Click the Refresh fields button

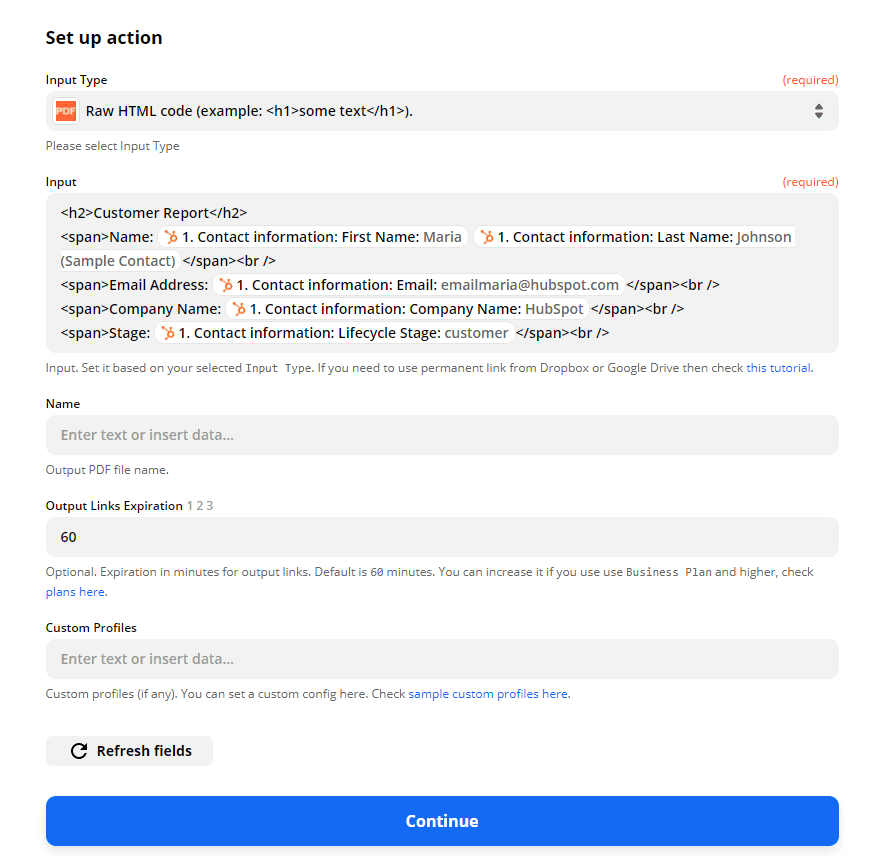pos(129,751)
